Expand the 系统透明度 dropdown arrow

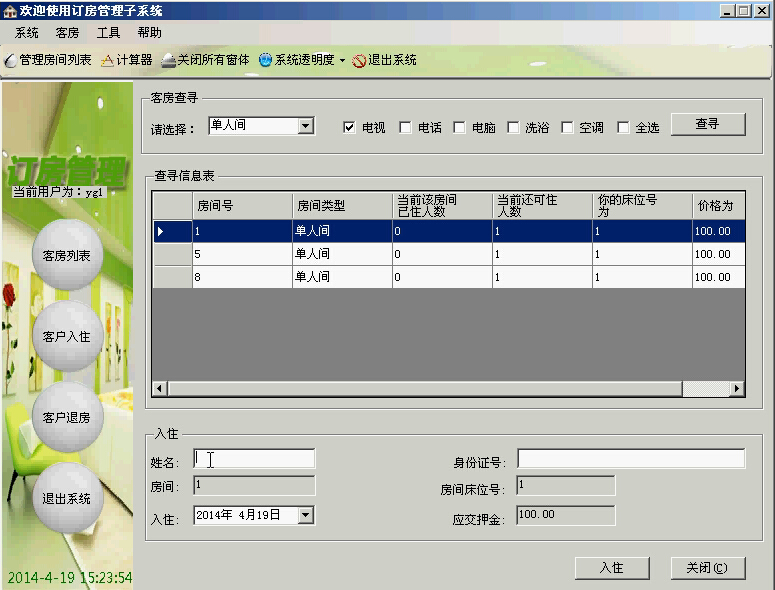342,61
